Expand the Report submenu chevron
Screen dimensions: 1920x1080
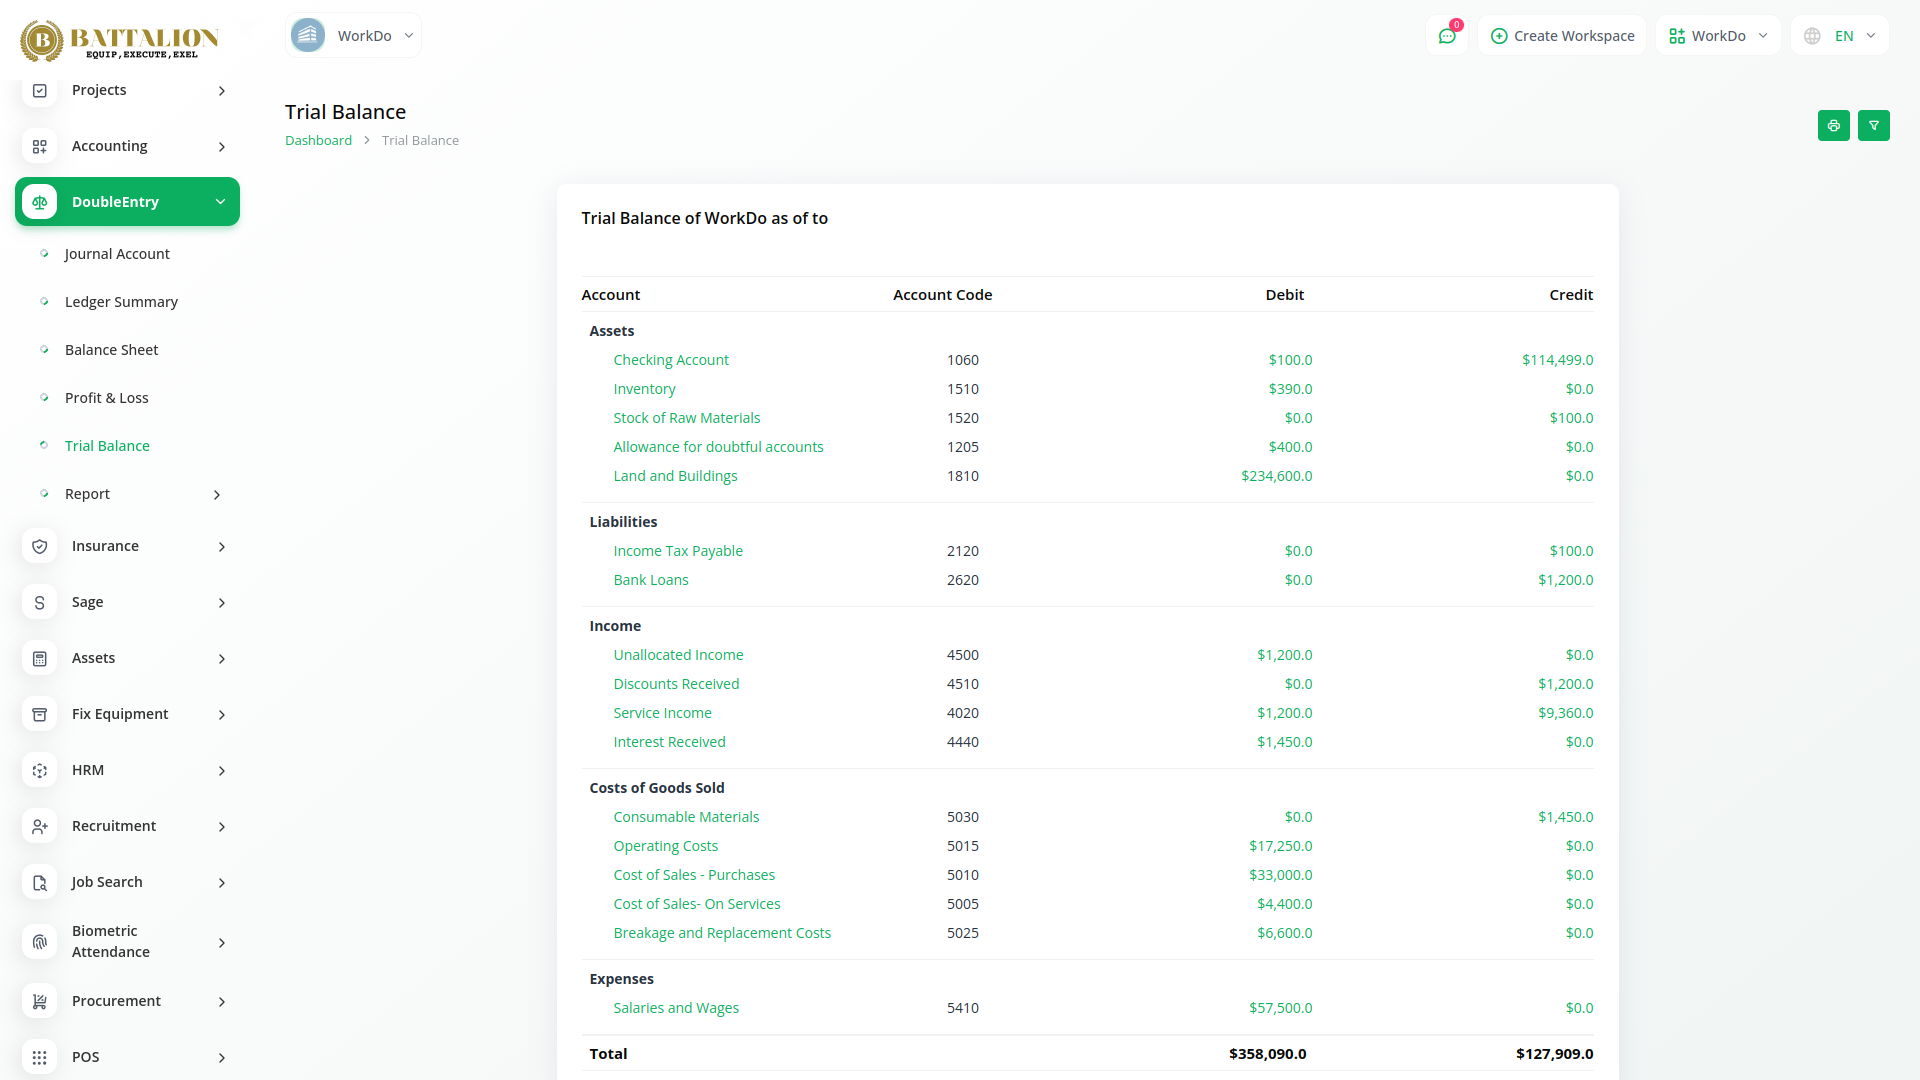pyautogui.click(x=217, y=494)
